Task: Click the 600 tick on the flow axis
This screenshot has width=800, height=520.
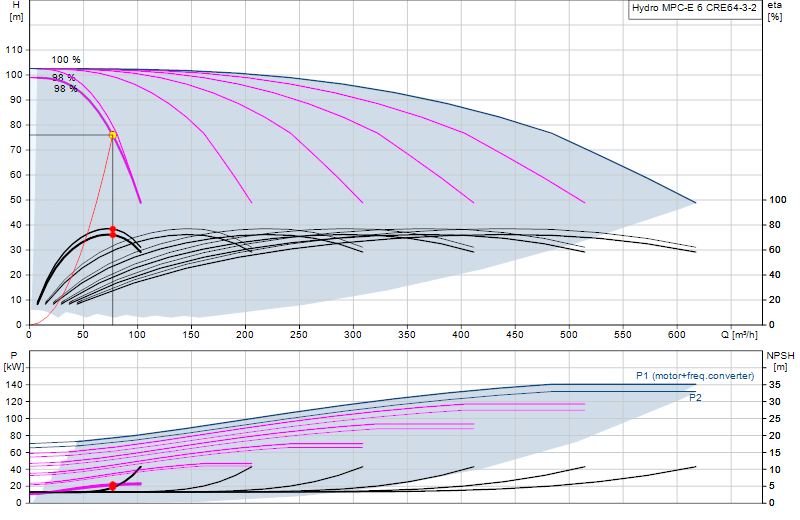Action: pos(677,335)
